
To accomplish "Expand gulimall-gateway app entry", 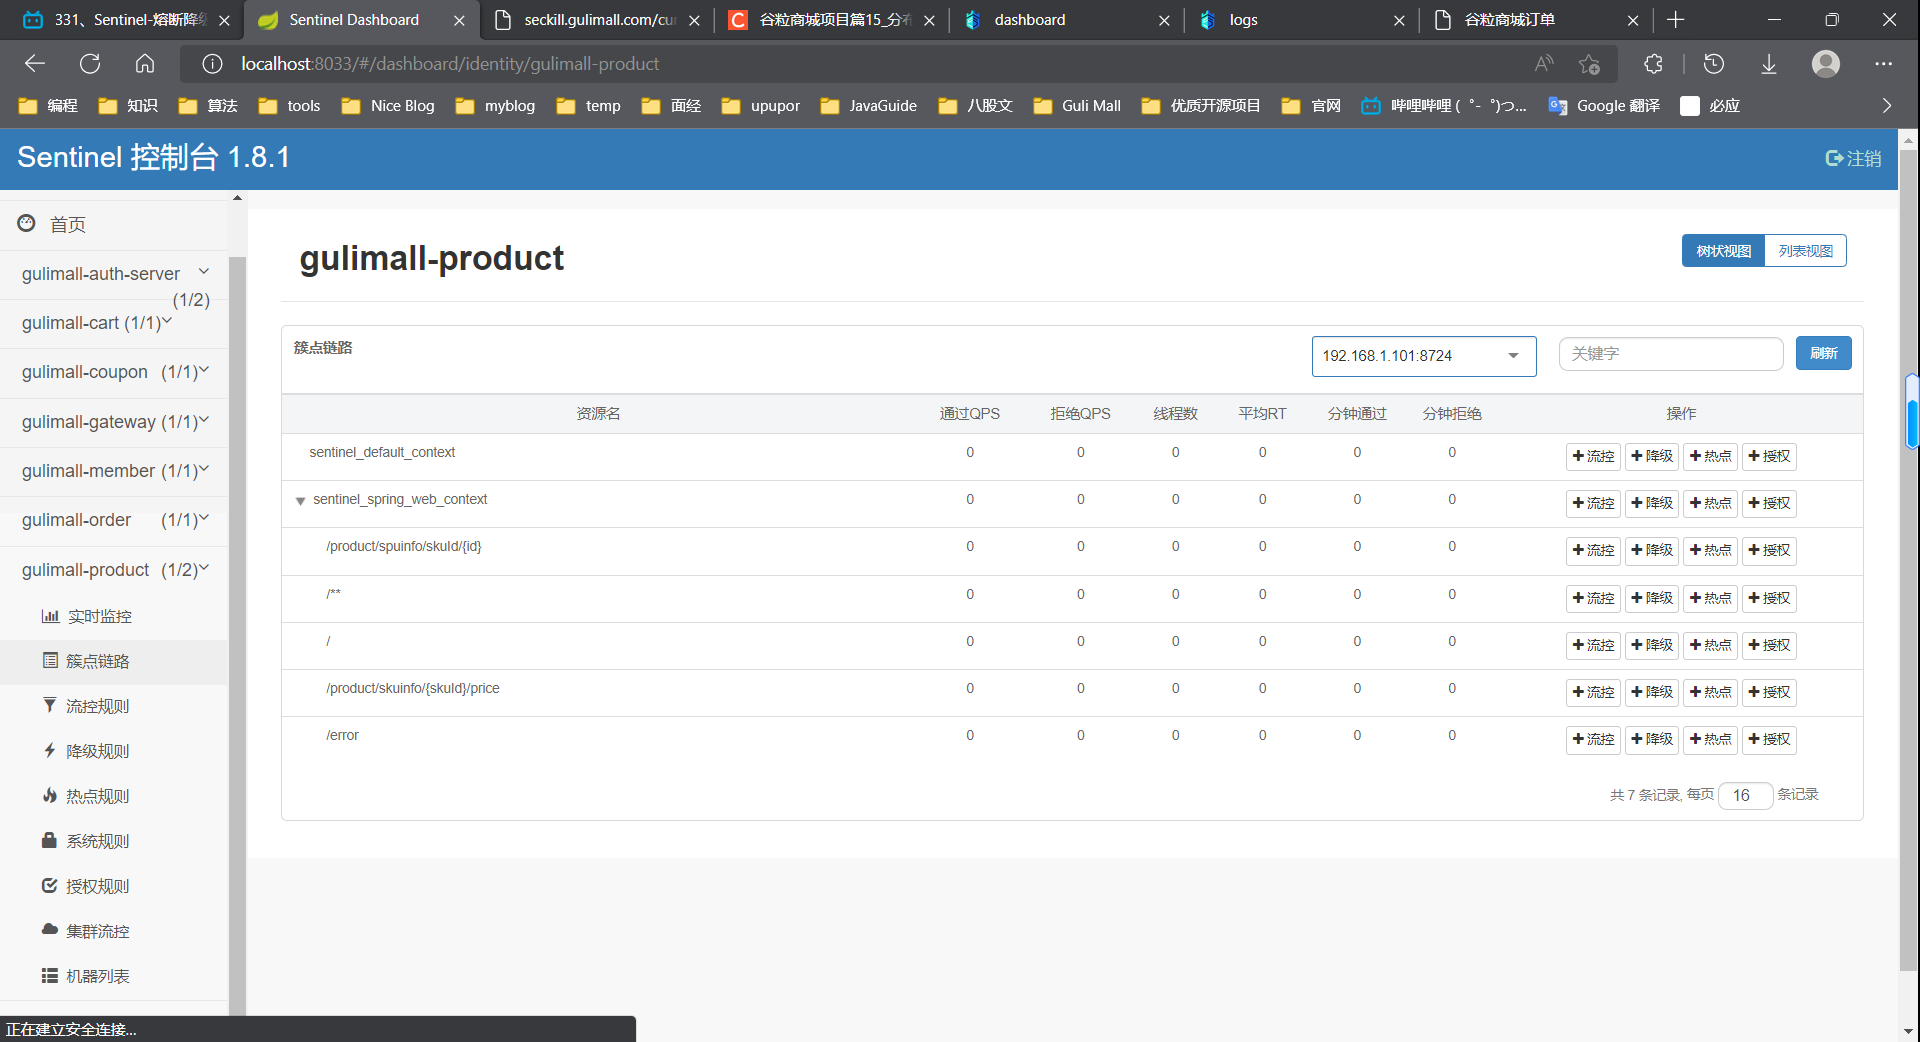I will [114, 422].
